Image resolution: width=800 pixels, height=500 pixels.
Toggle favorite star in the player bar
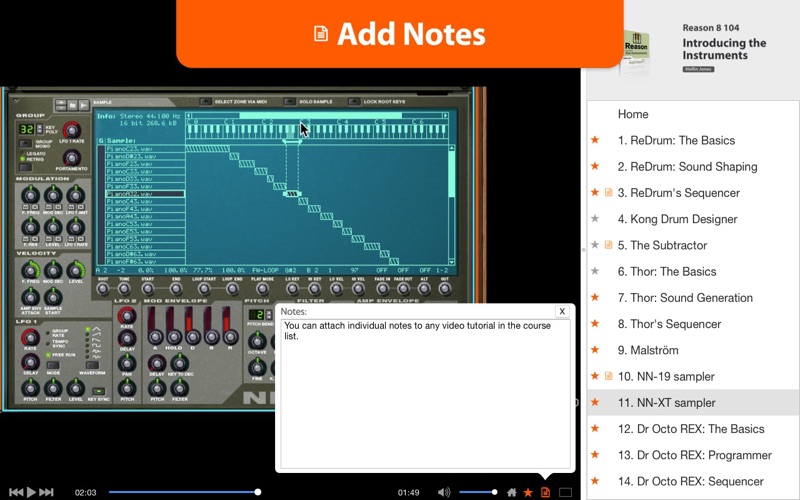click(x=528, y=492)
